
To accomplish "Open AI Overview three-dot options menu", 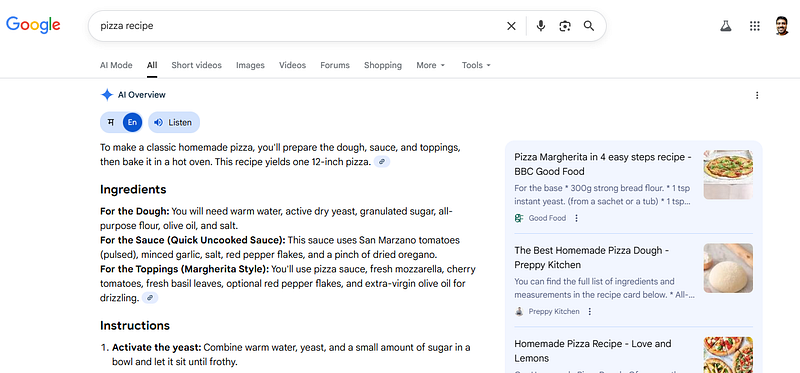I will click(757, 95).
